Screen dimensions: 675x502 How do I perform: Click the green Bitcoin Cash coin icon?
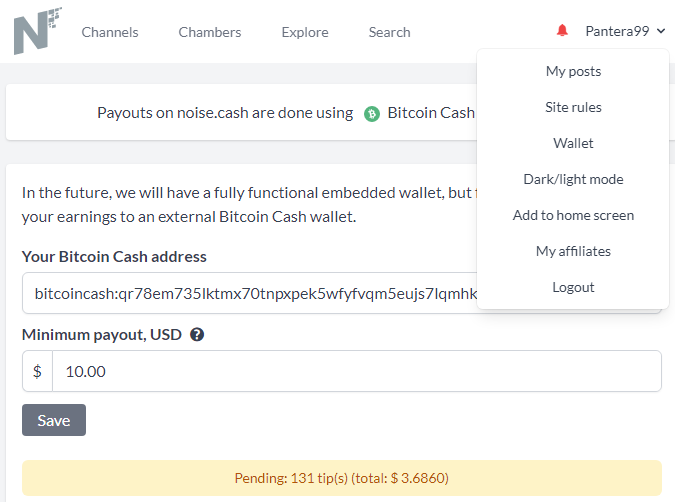(x=372, y=114)
